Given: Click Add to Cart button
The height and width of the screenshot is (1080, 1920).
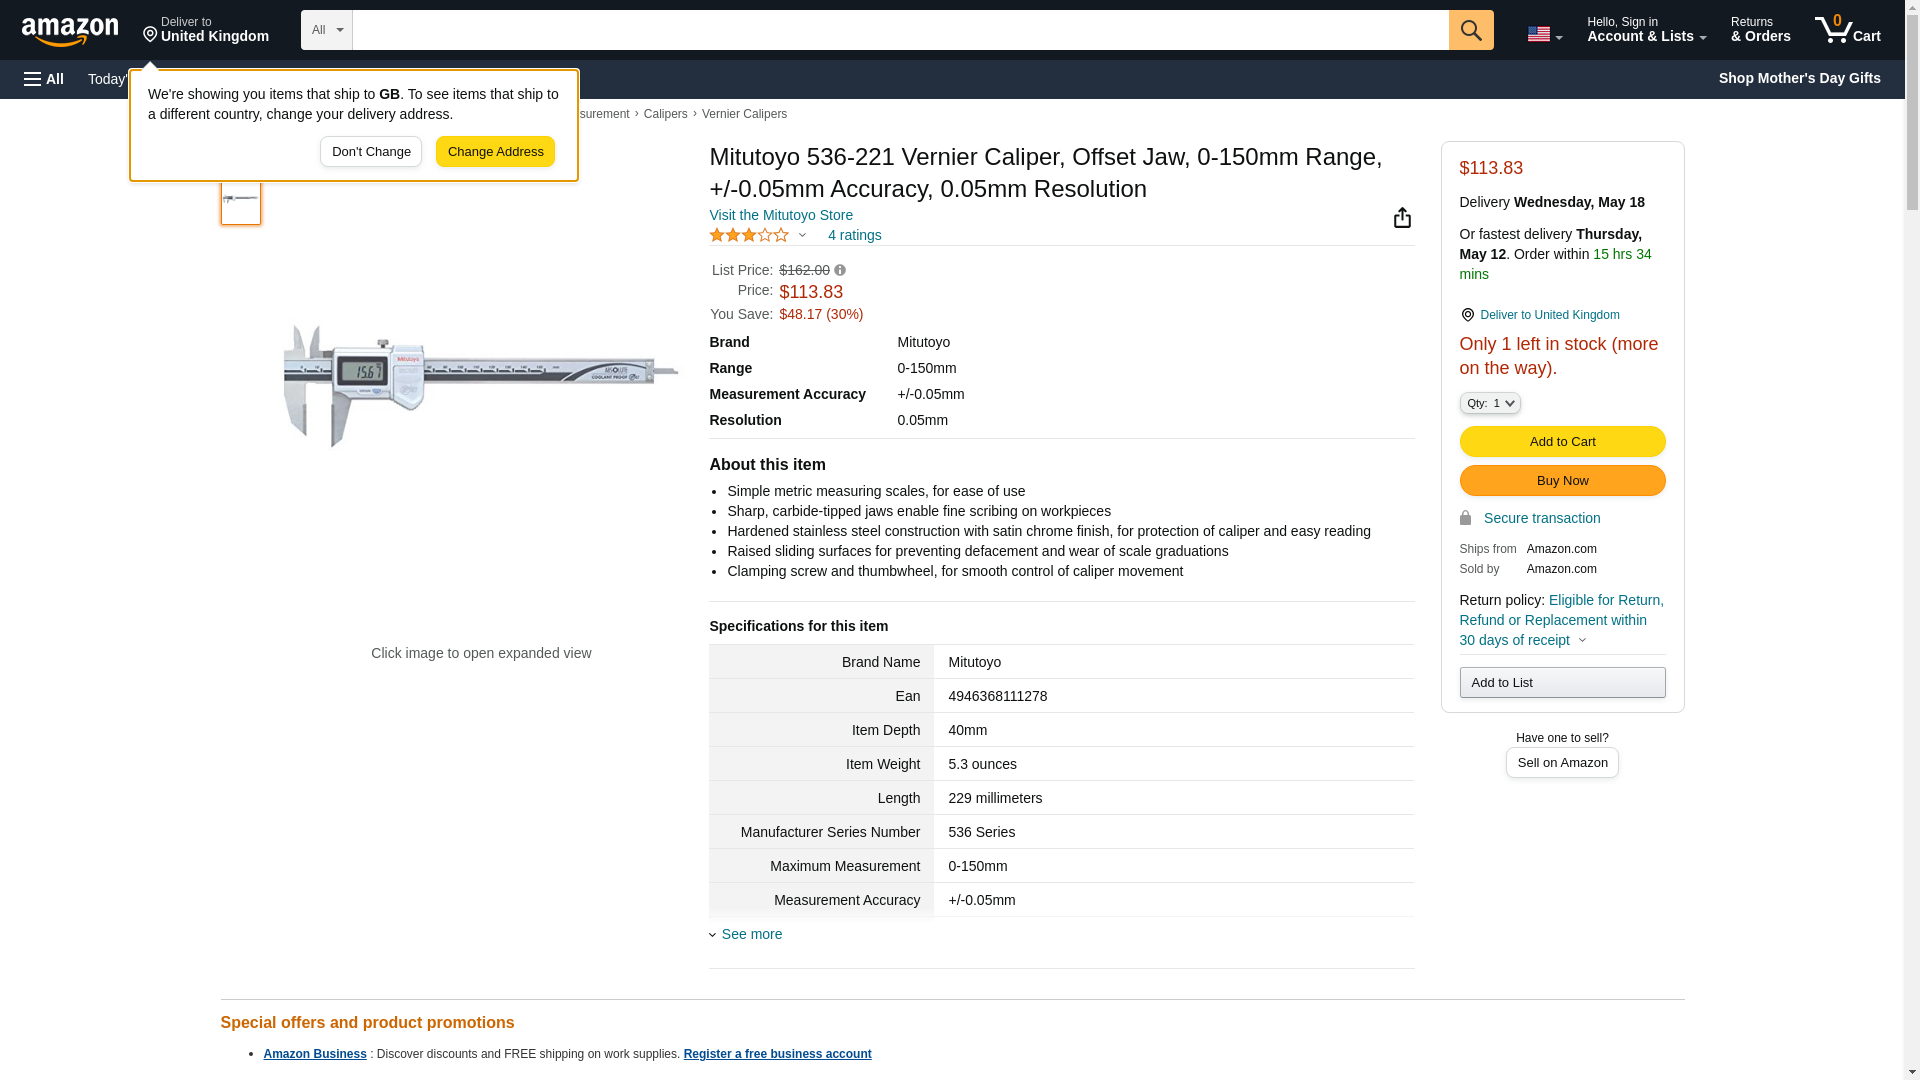Looking at the screenshot, I should (x=1562, y=441).
